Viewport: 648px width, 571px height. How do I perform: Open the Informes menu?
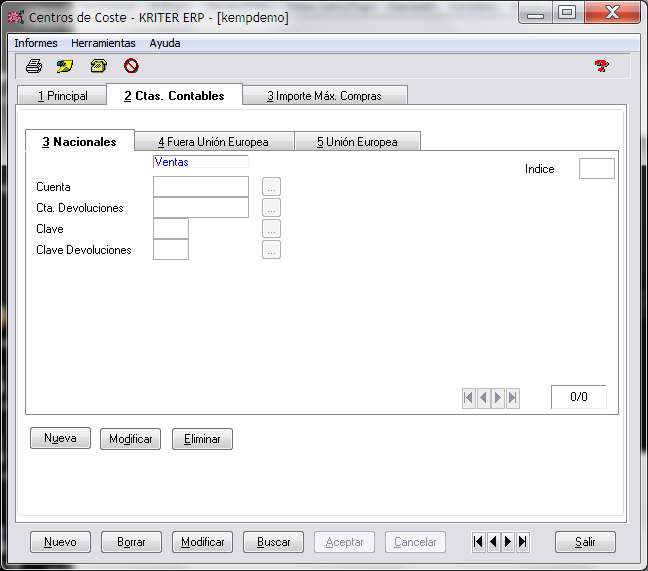[x=36, y=43]
